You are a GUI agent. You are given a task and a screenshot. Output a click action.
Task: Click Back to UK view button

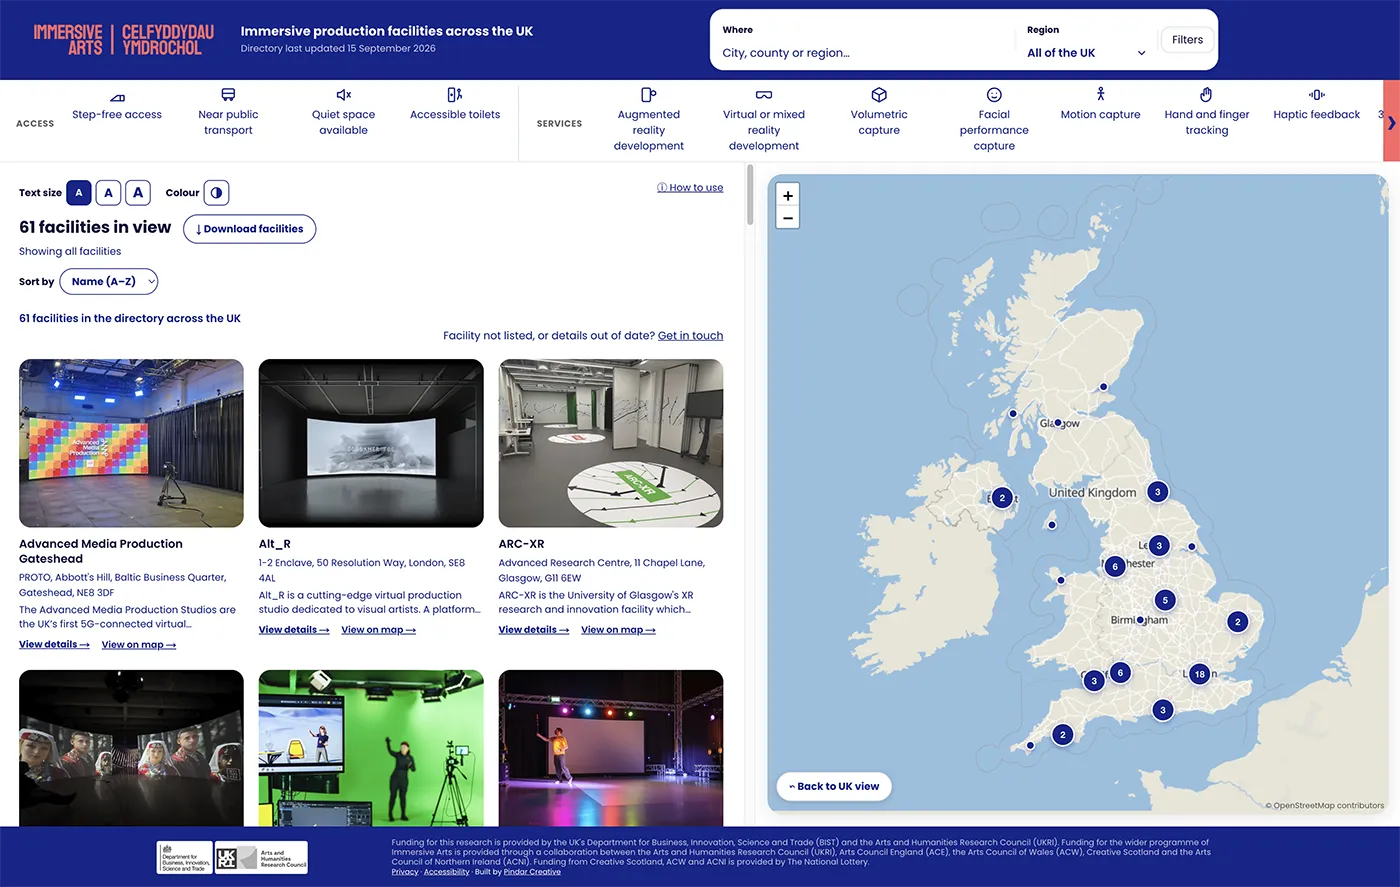[834, 786]
